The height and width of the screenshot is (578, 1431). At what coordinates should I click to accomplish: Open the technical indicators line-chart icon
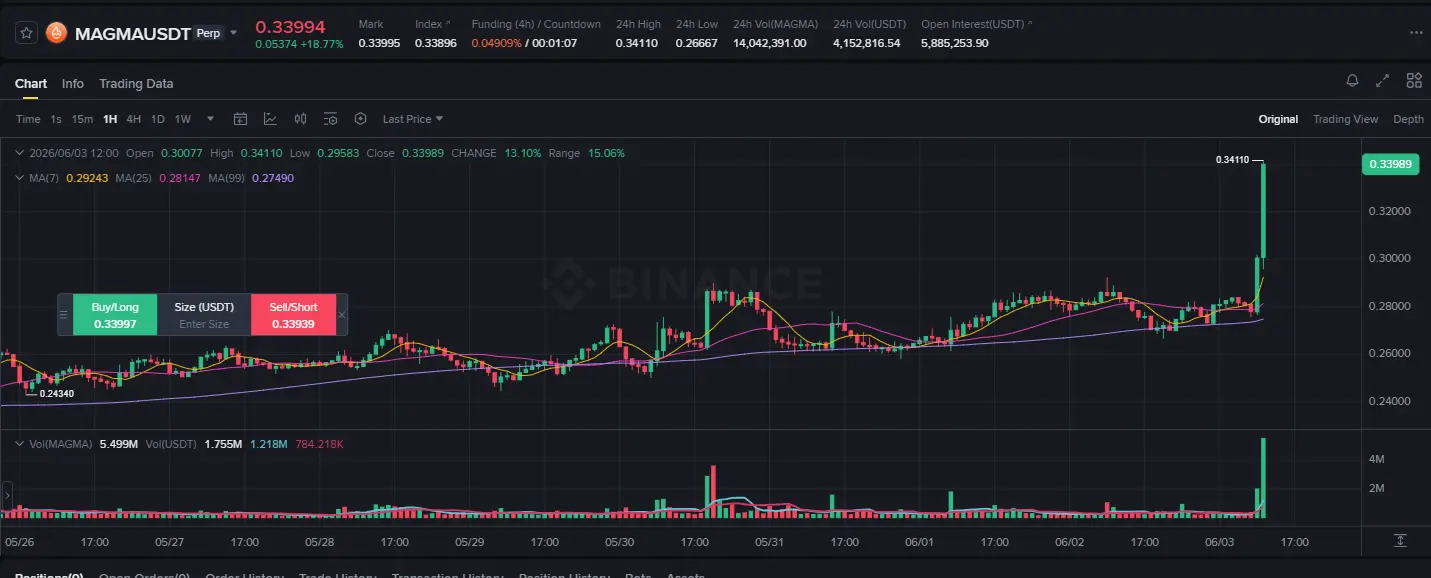(270, 119)
